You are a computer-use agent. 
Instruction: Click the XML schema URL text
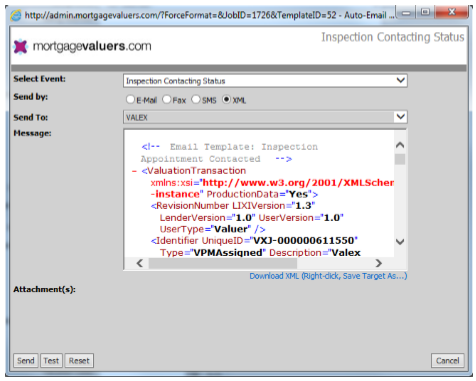[298, 183]
